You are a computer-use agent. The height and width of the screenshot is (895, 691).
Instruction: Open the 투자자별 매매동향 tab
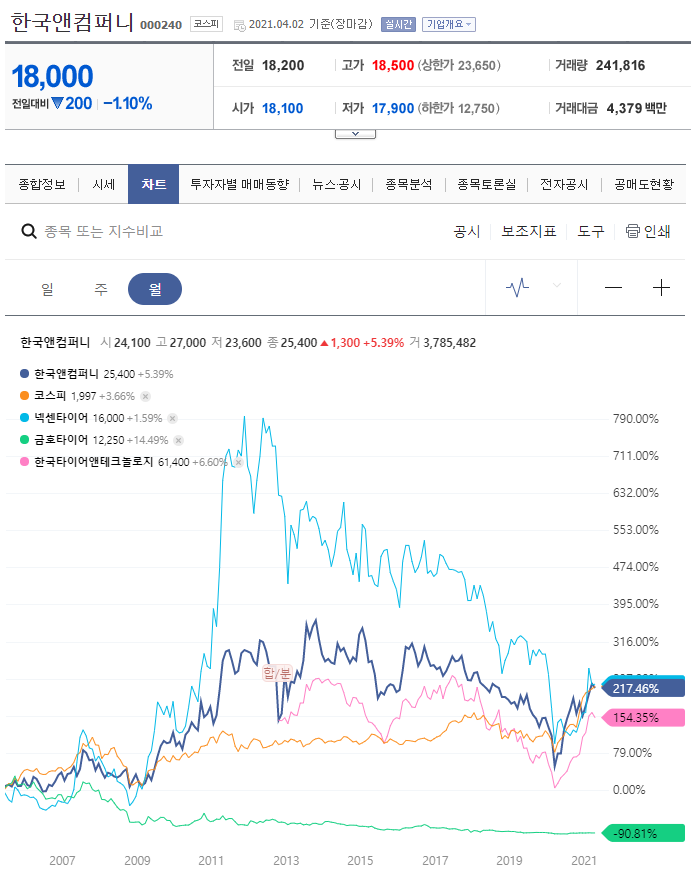[x=239, y=184]
